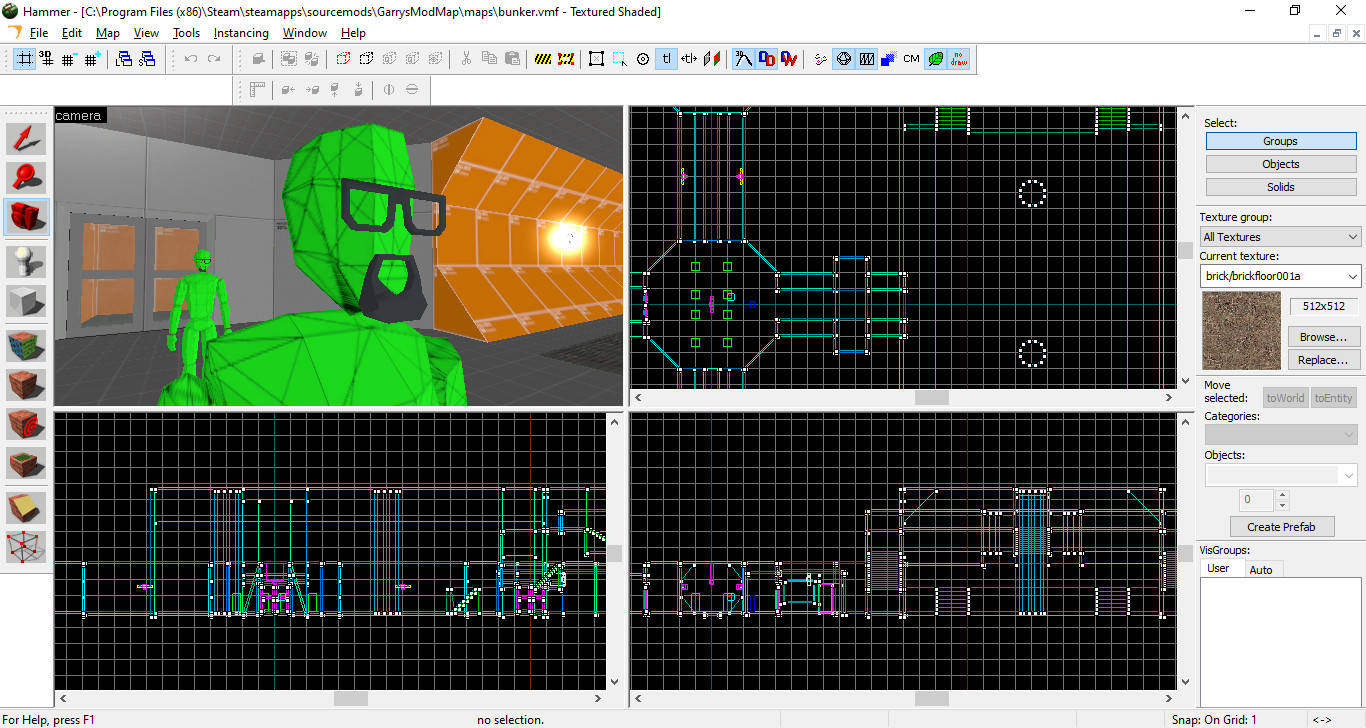Click the Replace... texture button

pos(1322,360)
